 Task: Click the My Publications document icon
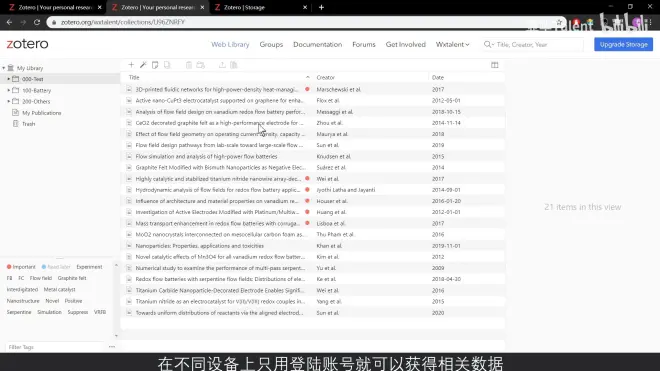coord(16,112)
